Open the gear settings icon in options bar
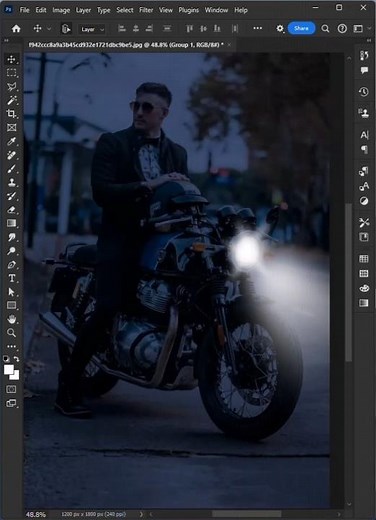Image resolution: width=376 pixels, height=520 pixels. [x=280, y=29]
